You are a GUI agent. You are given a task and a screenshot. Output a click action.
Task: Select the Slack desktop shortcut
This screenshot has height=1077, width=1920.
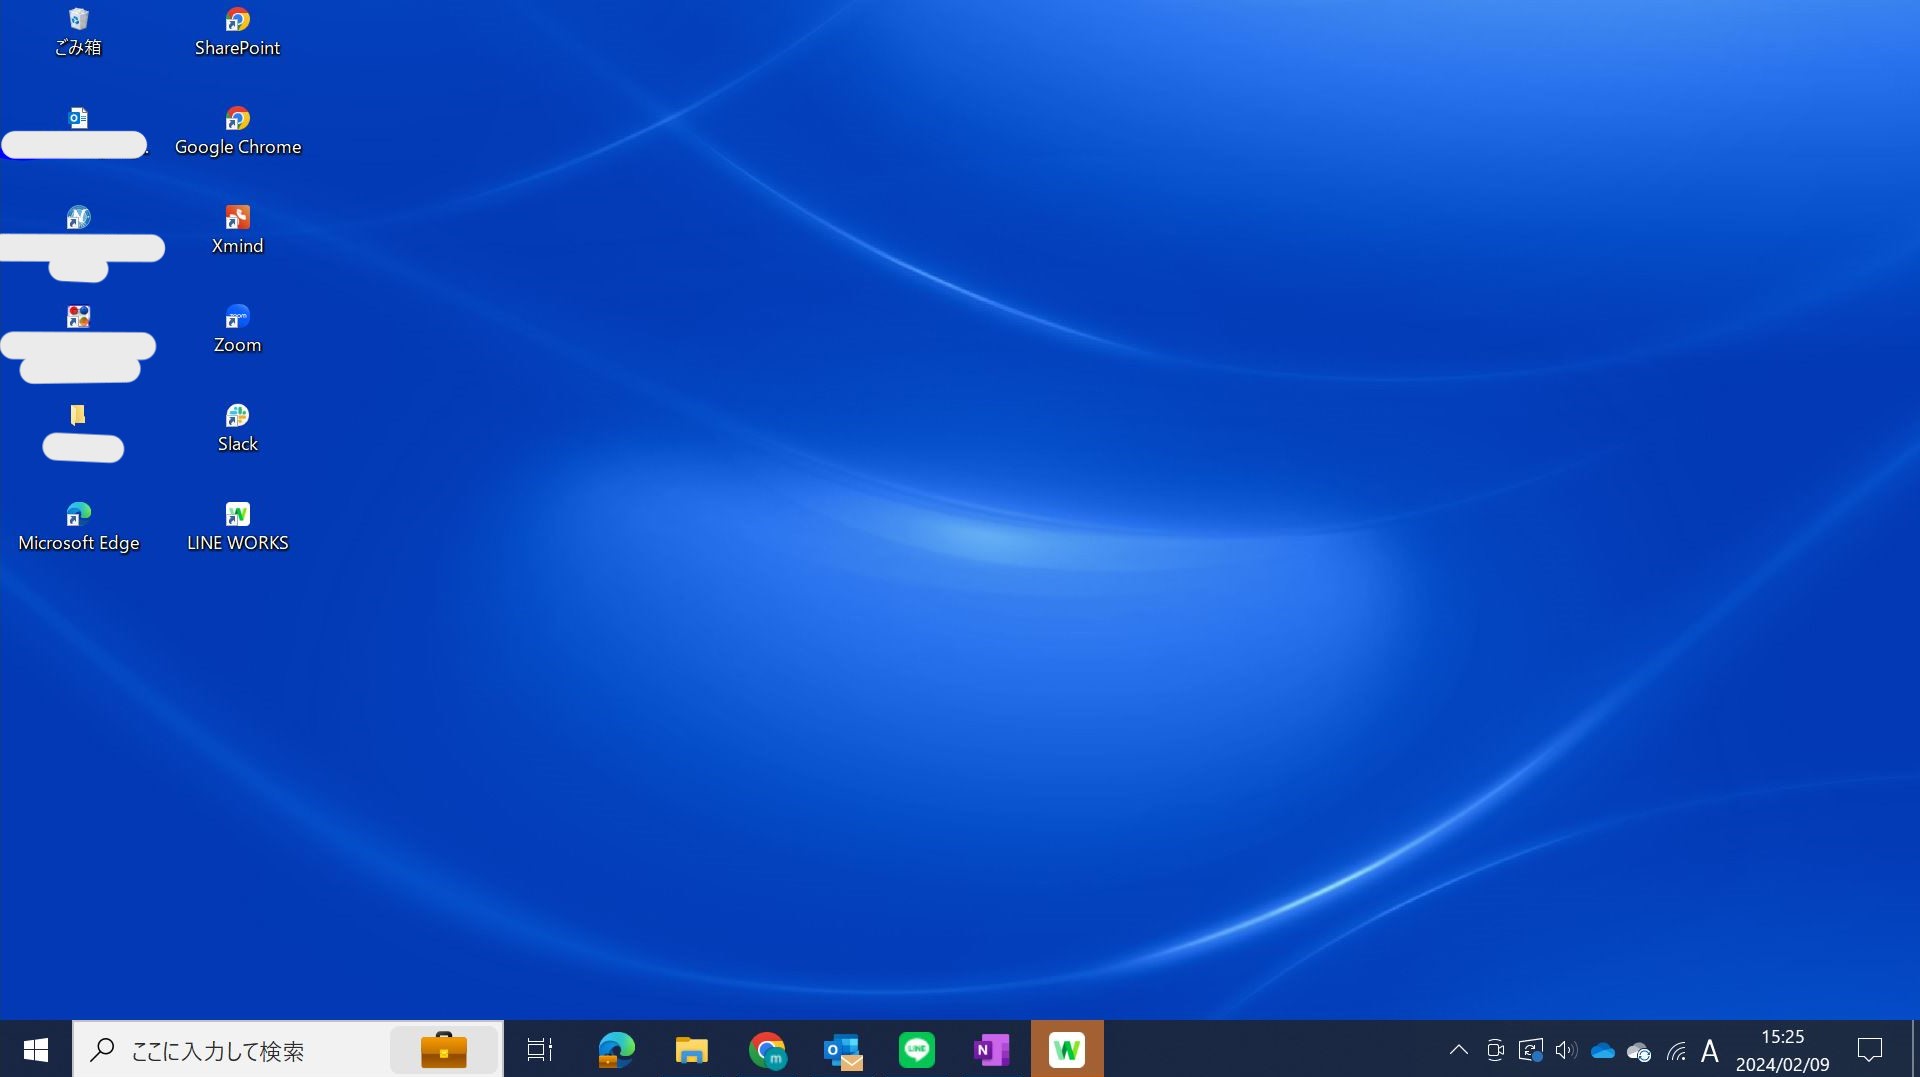(237, 428)
